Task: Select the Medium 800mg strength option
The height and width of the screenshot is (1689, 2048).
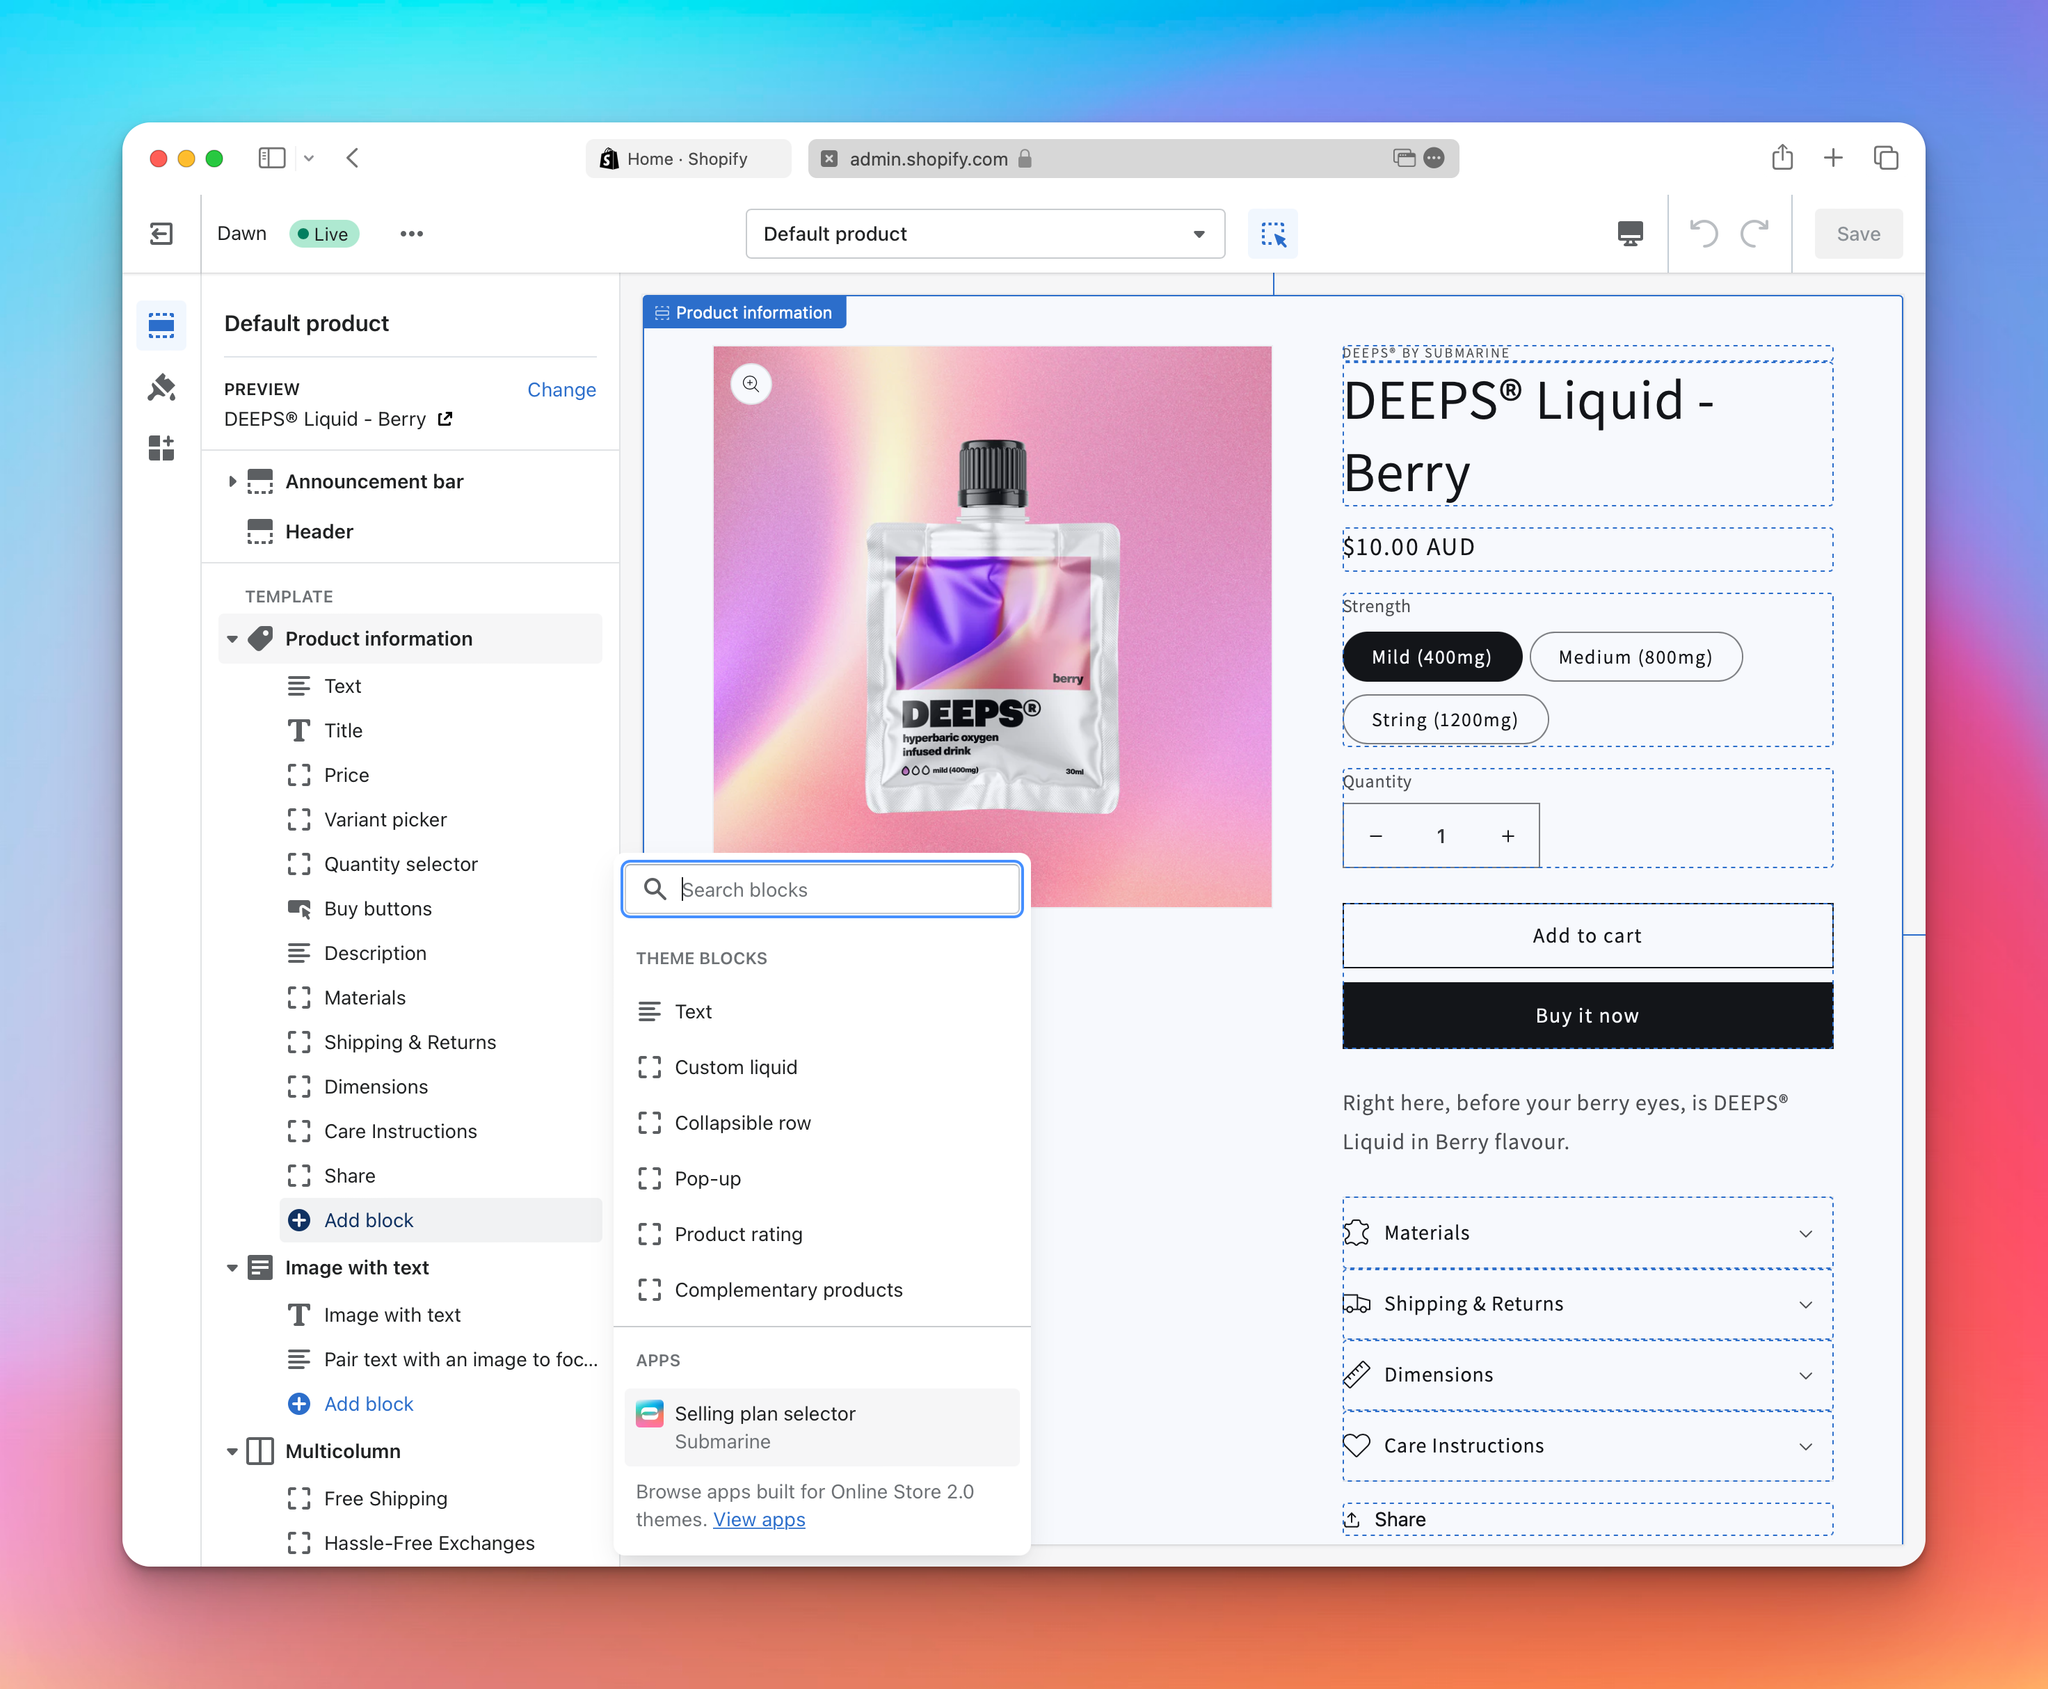Action: 1633,657
